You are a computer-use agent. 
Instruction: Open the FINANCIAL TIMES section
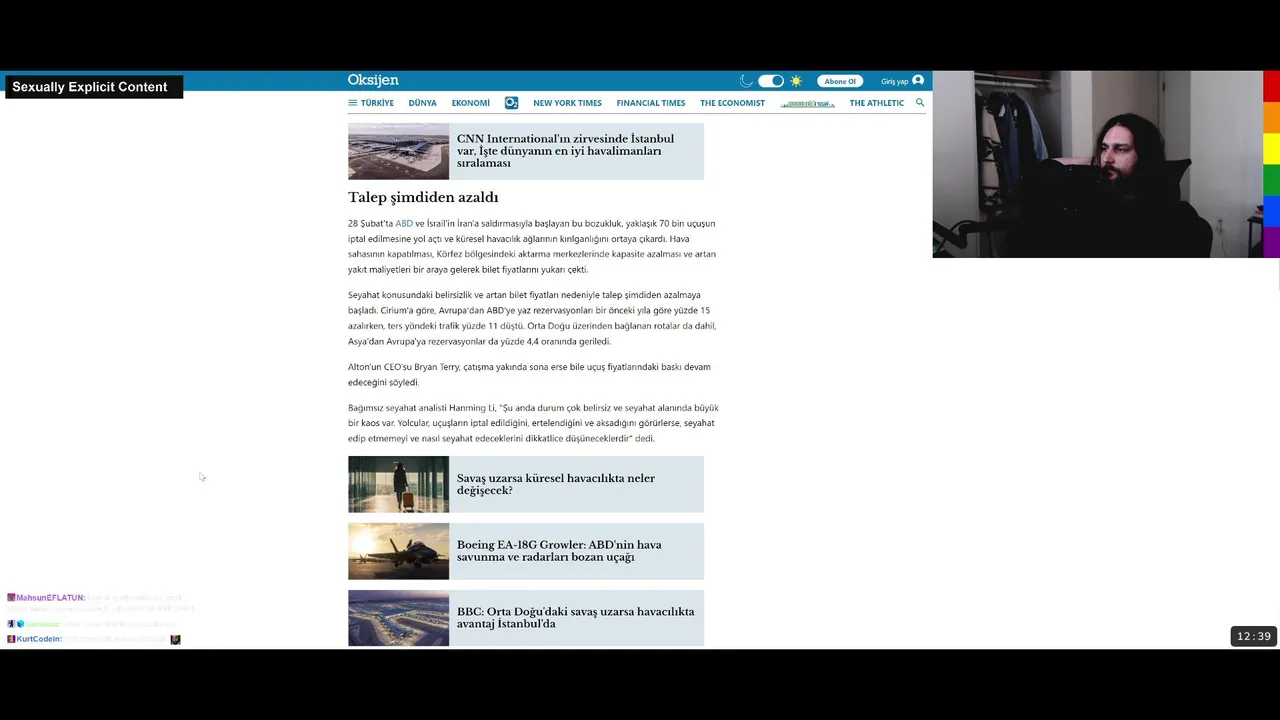click(651, 103)
